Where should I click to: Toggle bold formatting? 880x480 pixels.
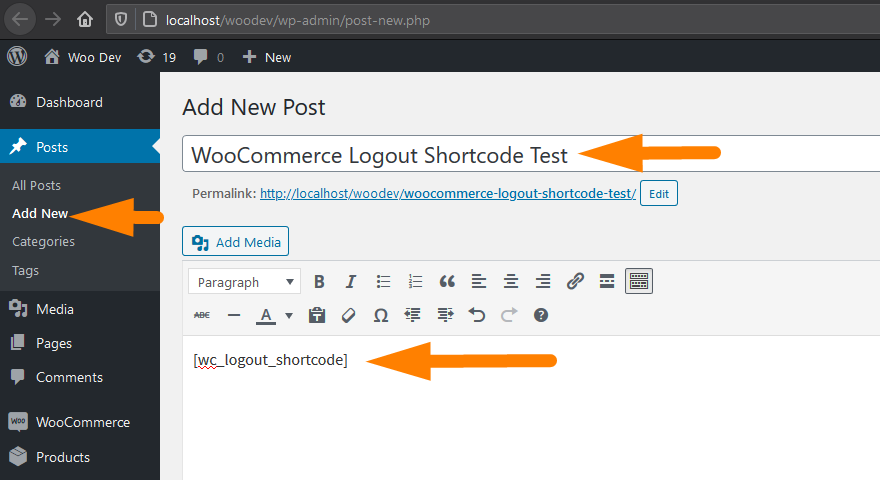(x=319, y=281)
